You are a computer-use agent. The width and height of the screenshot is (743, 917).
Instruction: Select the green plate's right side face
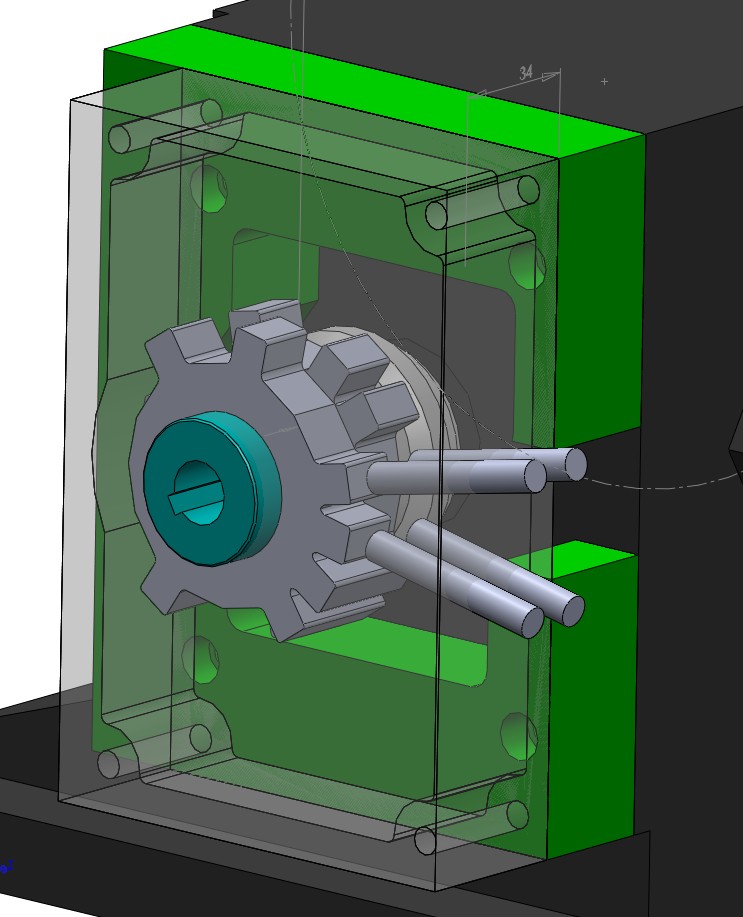coord(600,300)
